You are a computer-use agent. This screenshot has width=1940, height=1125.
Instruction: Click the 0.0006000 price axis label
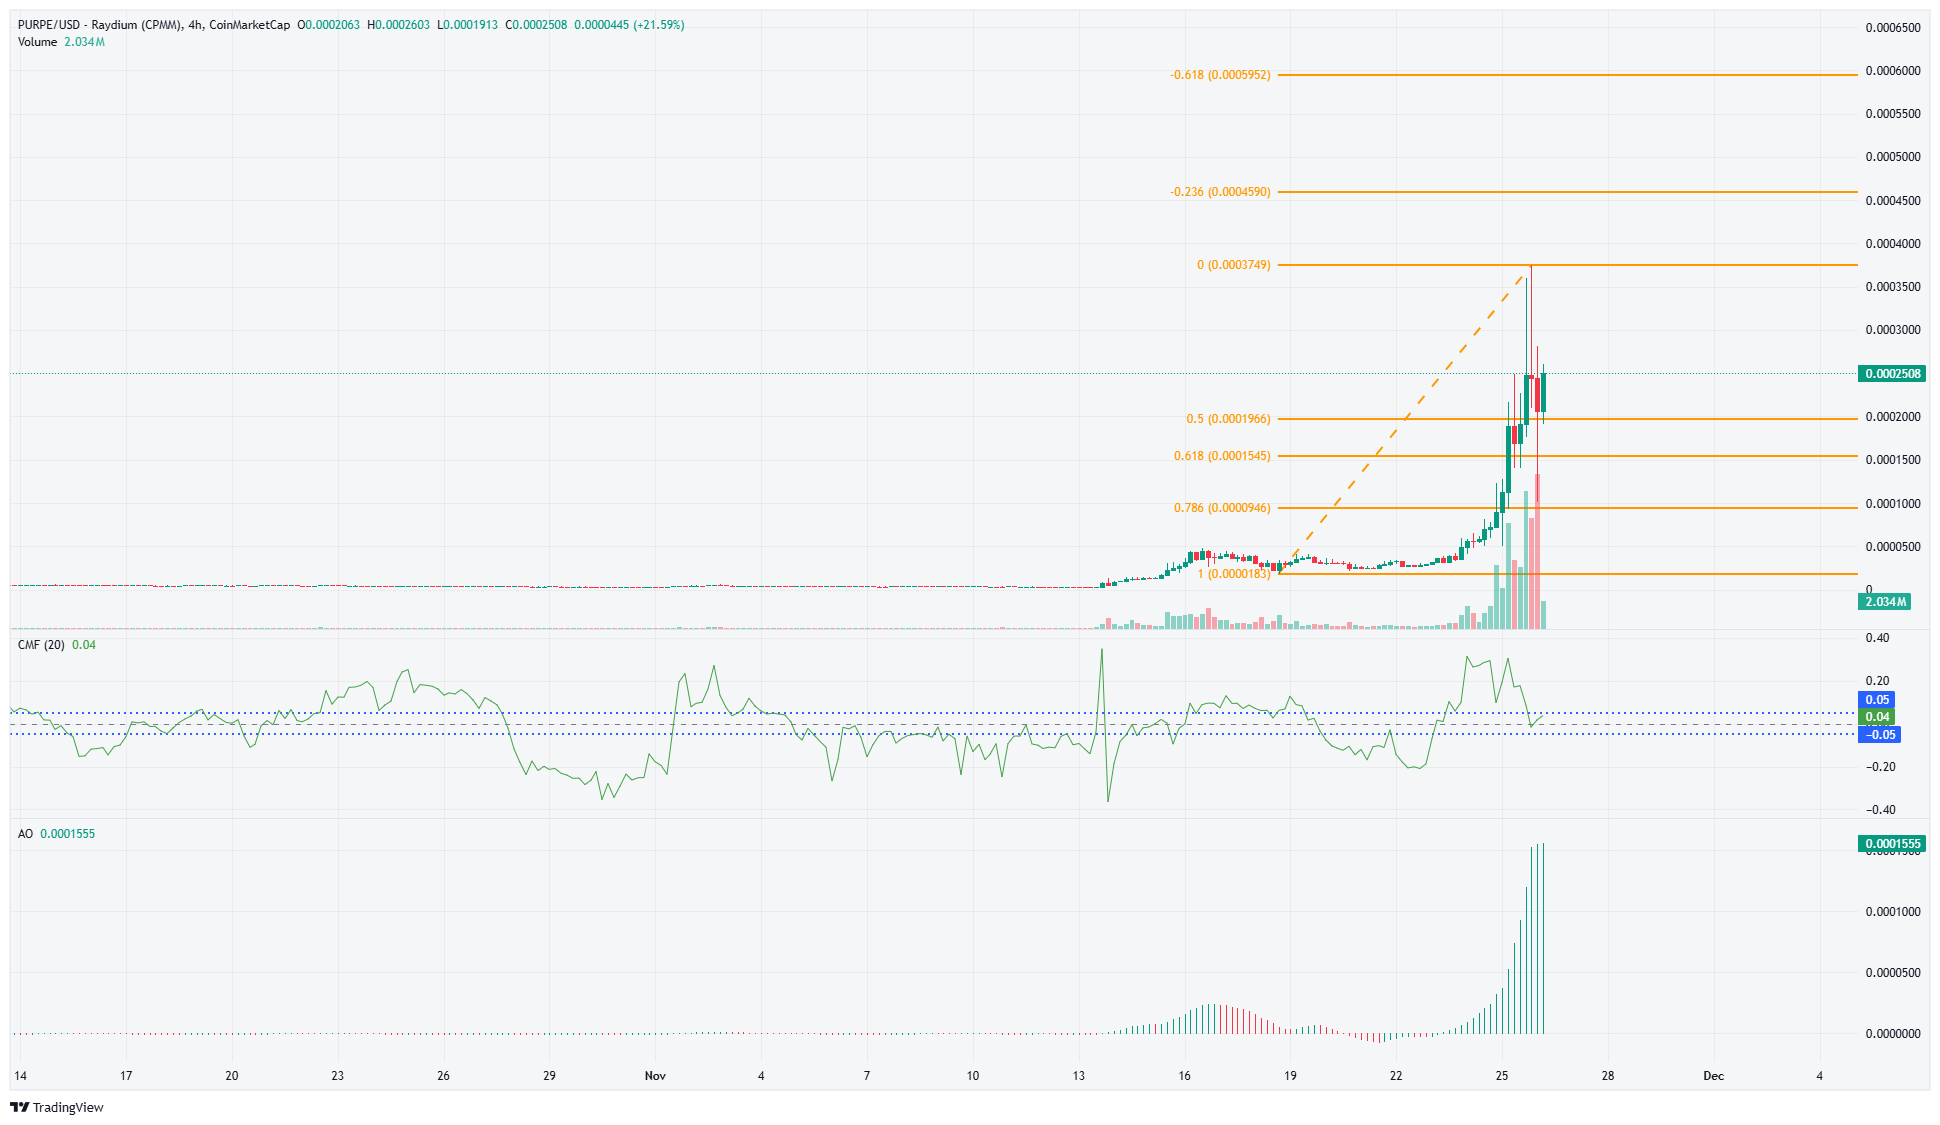coord(1892,71)
